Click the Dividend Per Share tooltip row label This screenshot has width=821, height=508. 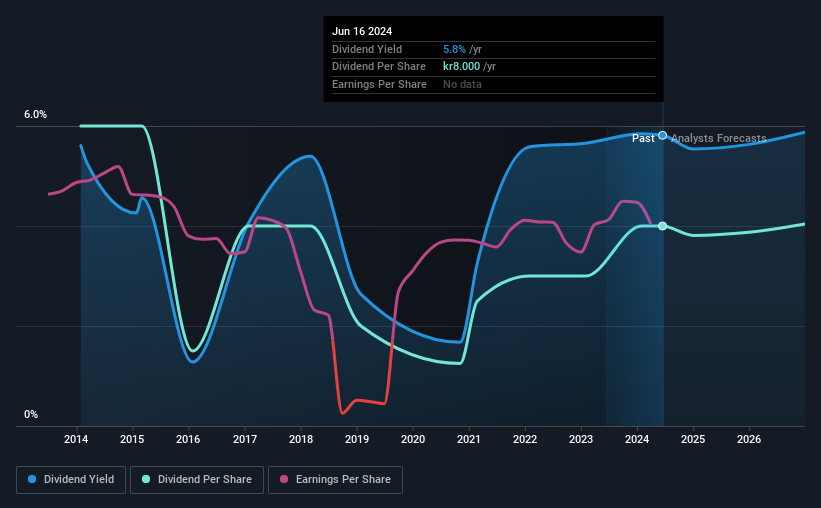point(379,67)
